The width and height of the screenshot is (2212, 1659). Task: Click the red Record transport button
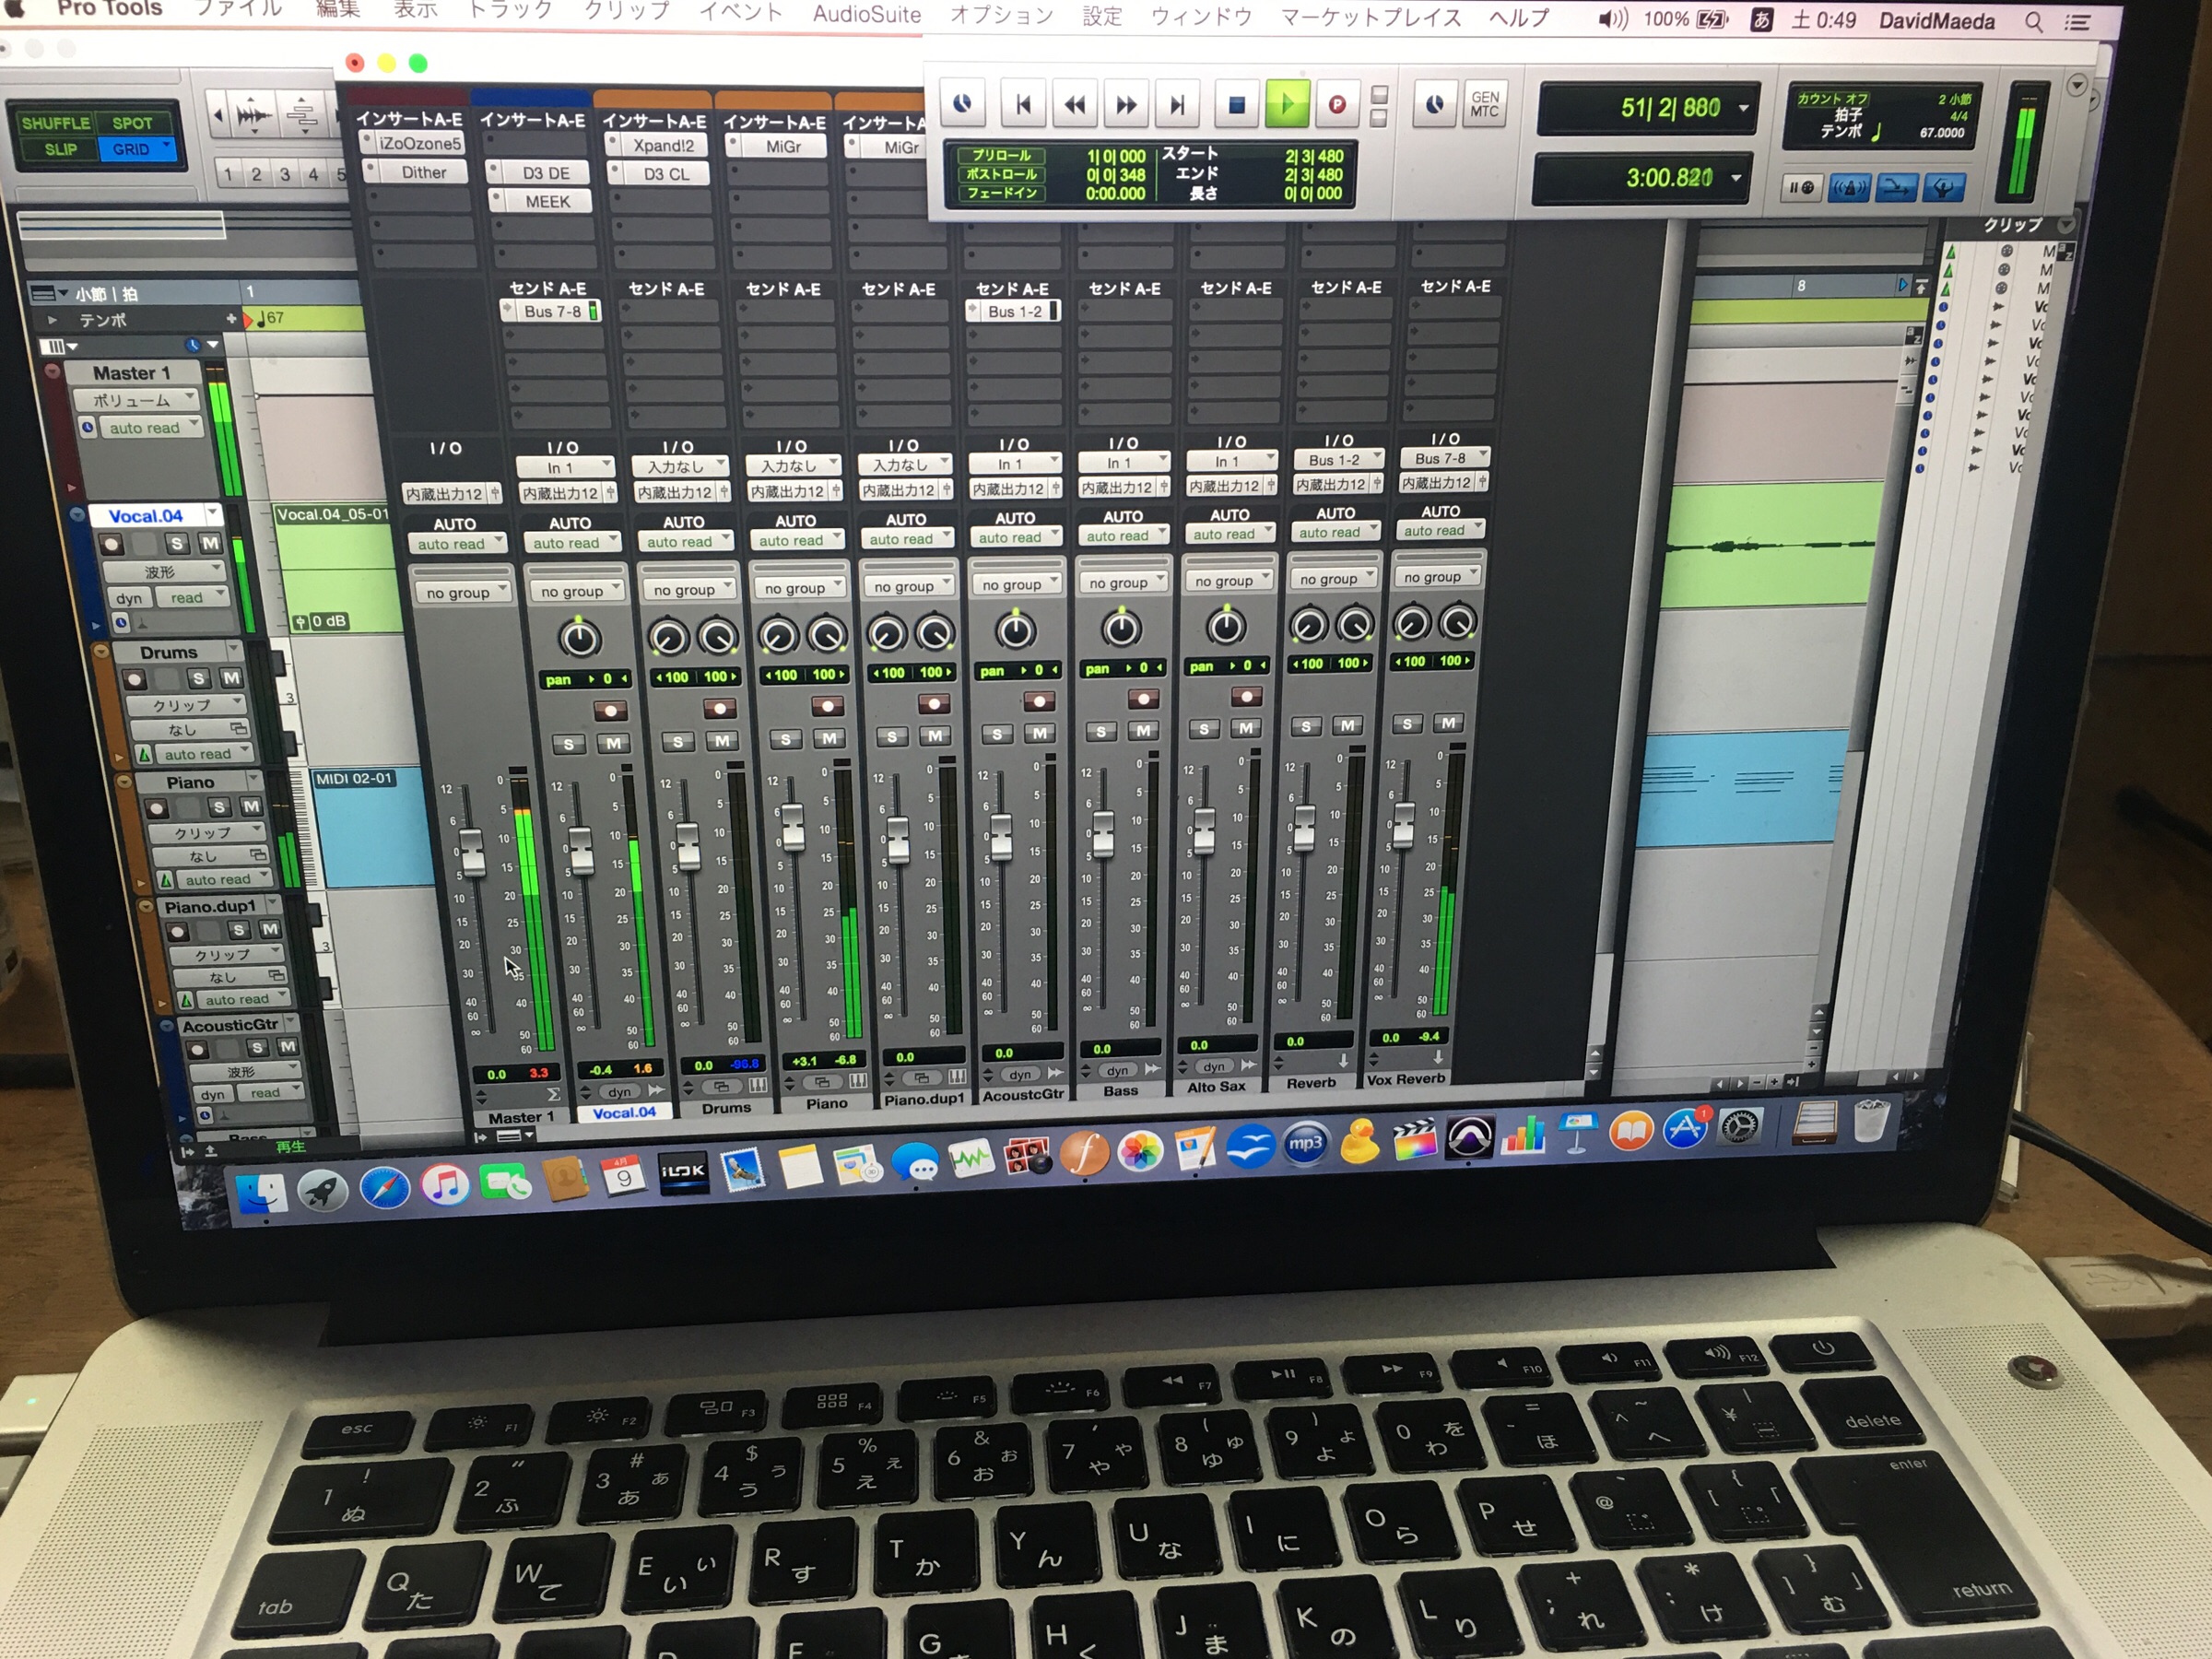[1336, 104]
